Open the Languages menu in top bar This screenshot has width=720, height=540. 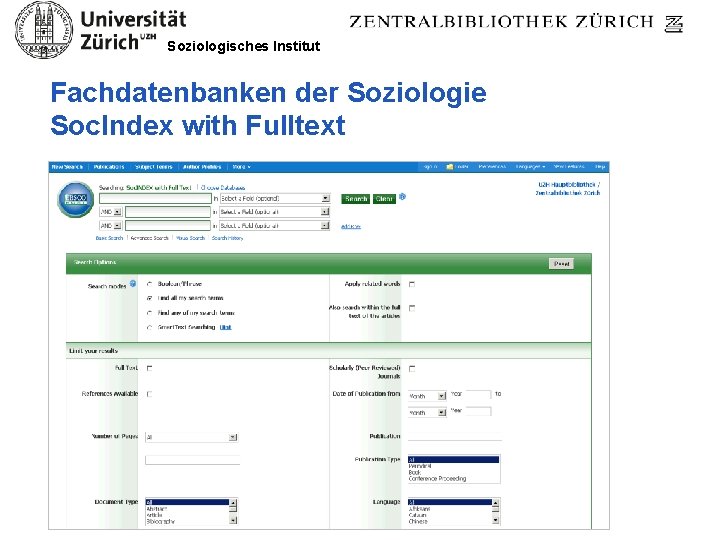point(530,167)
